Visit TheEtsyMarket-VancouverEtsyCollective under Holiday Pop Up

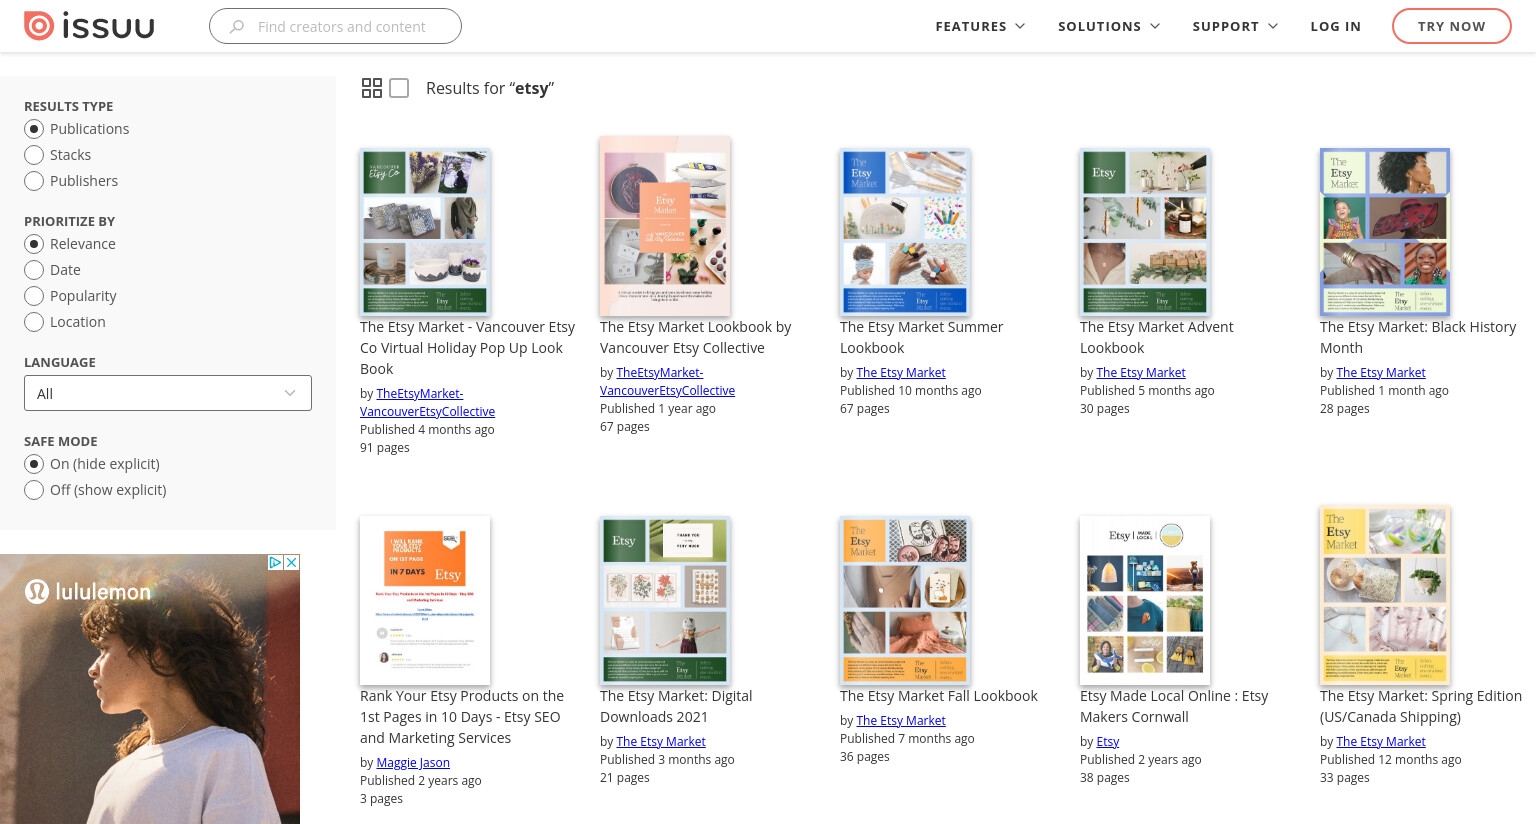pos(428,403)
